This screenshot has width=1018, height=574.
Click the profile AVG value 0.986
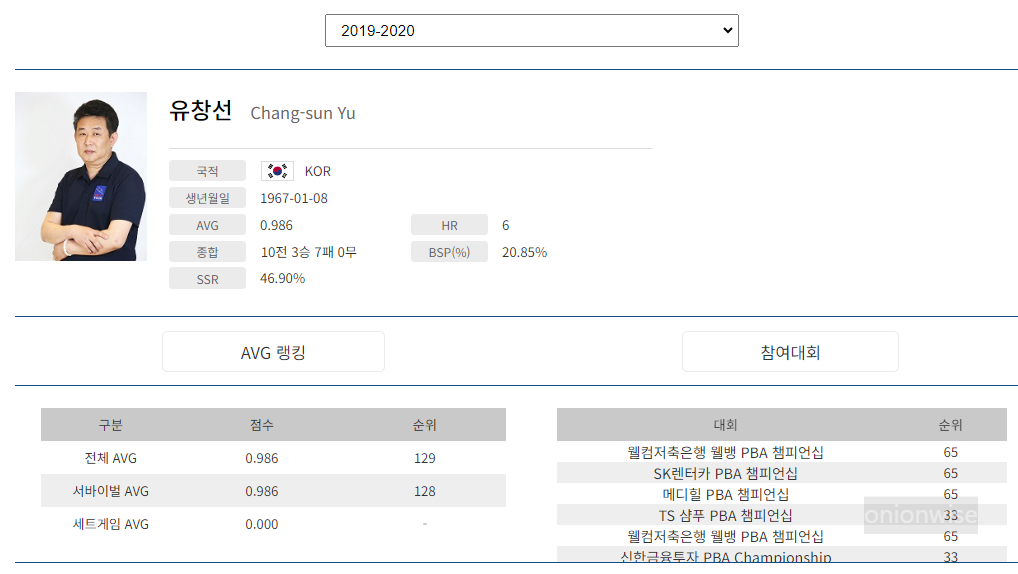[x=277, y=225]
